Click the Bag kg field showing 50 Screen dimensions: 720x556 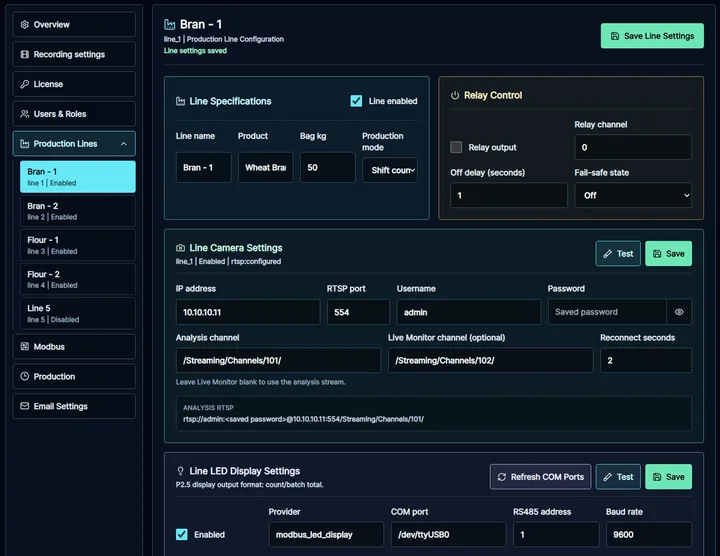(328, 168)
